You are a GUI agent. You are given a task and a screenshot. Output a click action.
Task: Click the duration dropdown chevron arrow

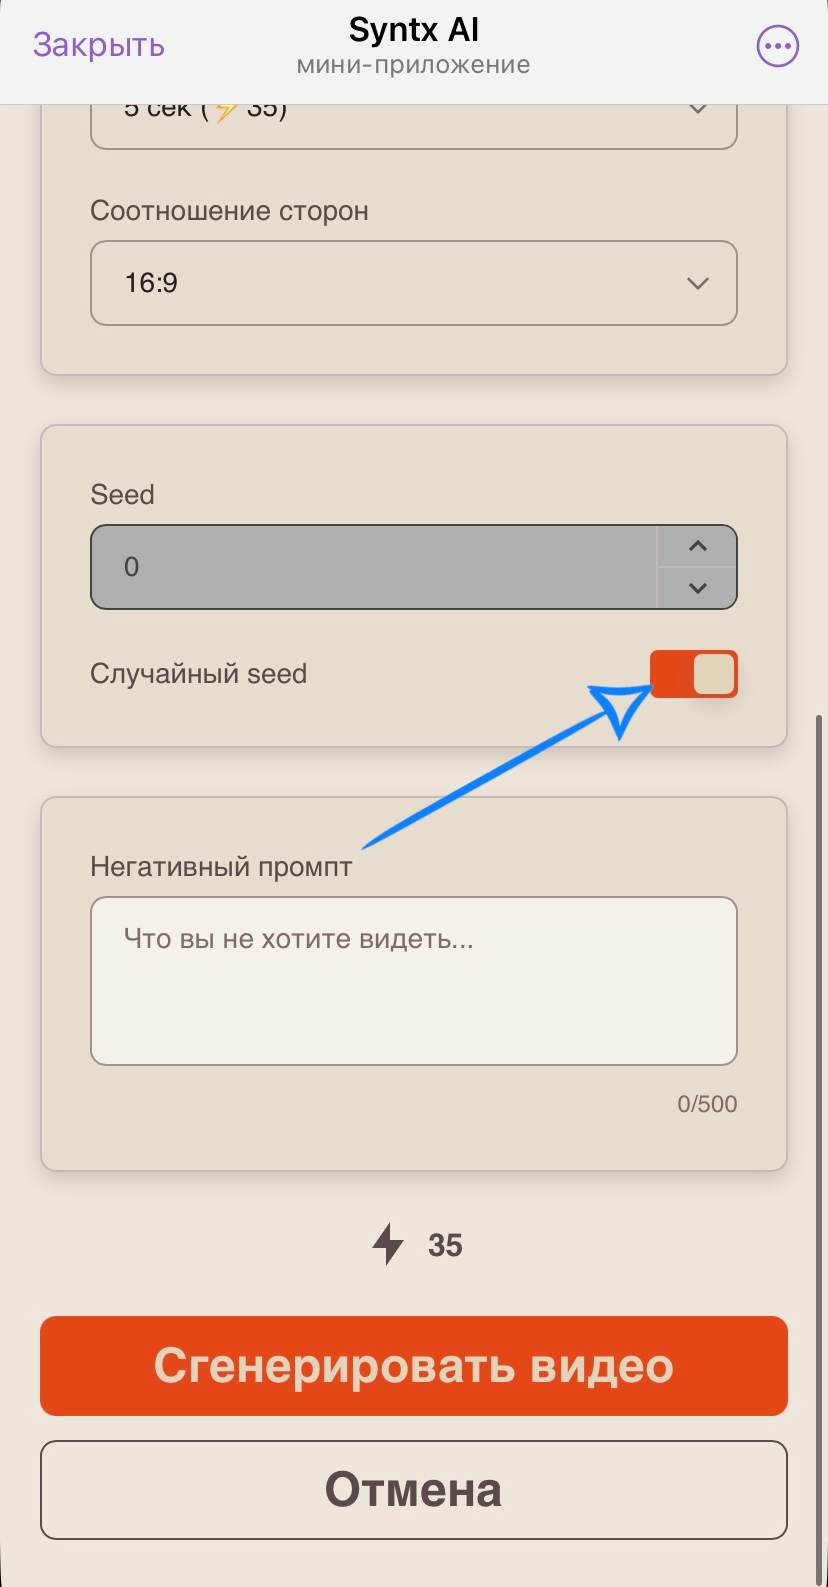pyautogui.click(x=698, y=110)
